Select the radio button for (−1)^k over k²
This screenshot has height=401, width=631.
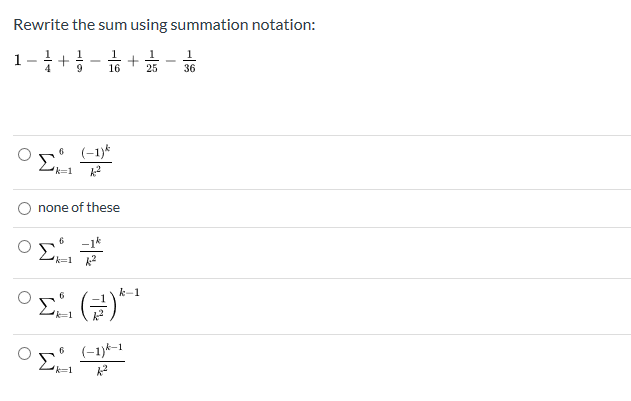point(24,155)
